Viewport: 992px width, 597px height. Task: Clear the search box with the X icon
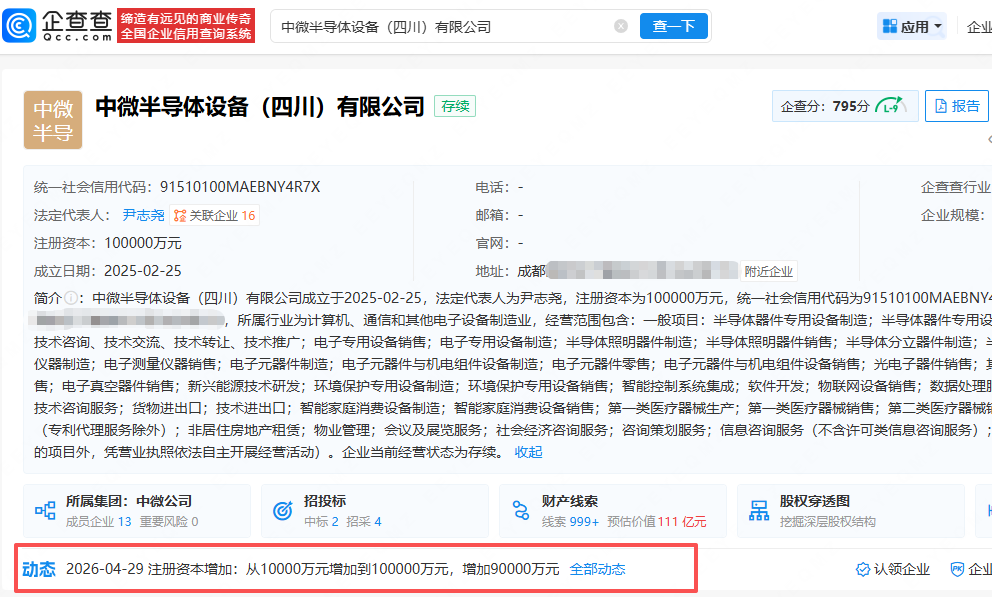tap(621, 26)
